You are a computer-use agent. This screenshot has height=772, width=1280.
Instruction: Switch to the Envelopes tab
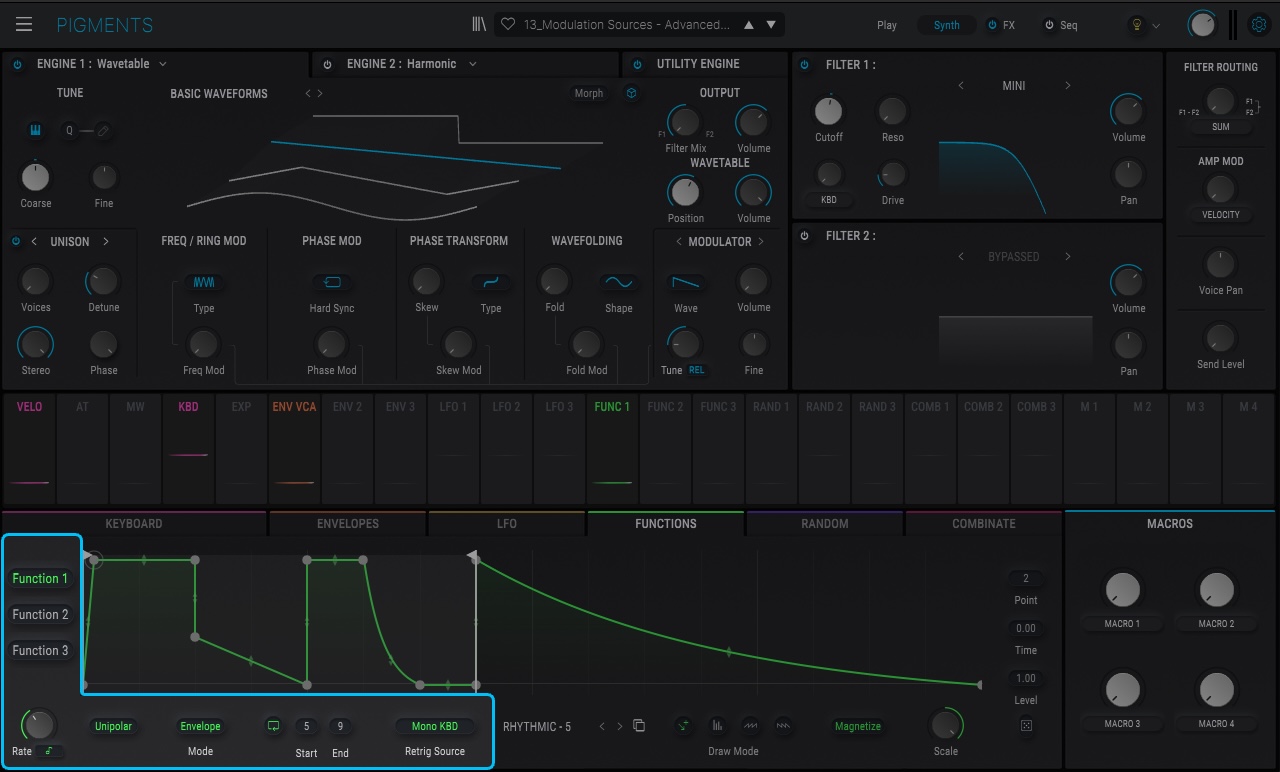point(348,523)
